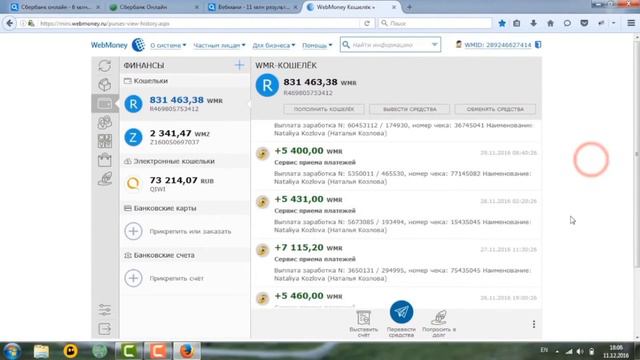Expand the О системе menu

click(x=168, y=45)
